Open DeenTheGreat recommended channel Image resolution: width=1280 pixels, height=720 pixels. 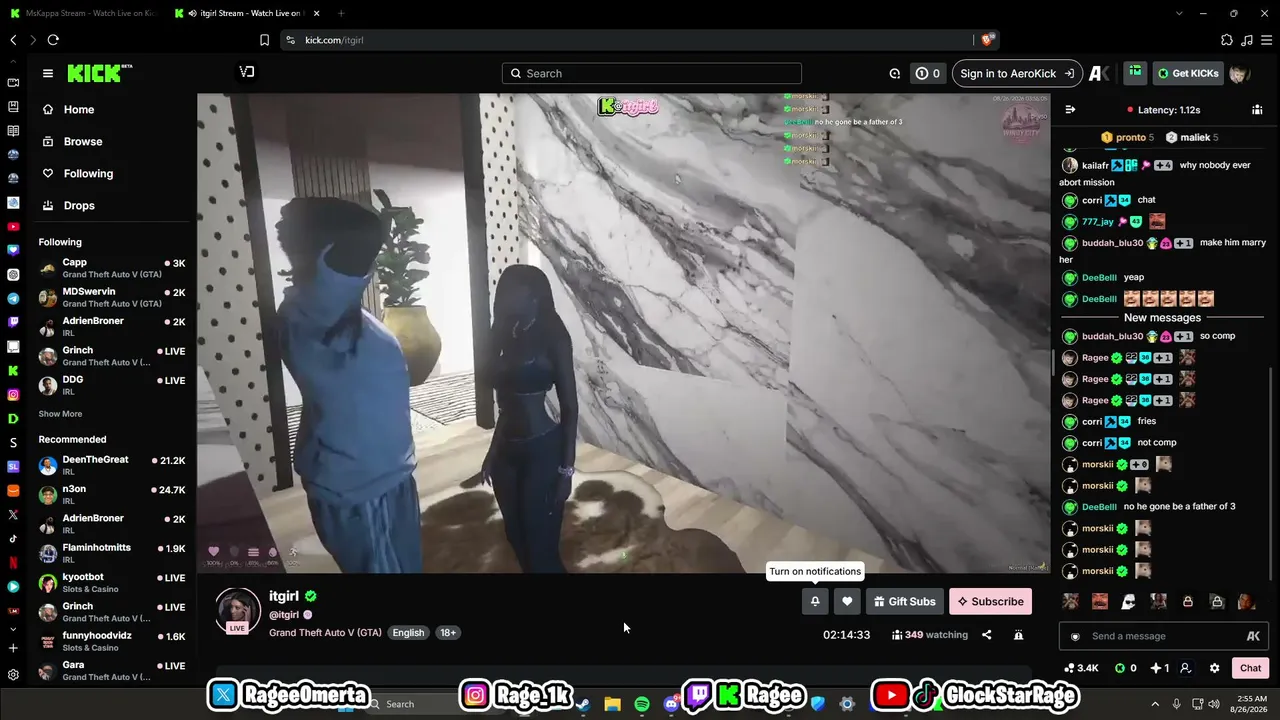(x=112, y=466)
